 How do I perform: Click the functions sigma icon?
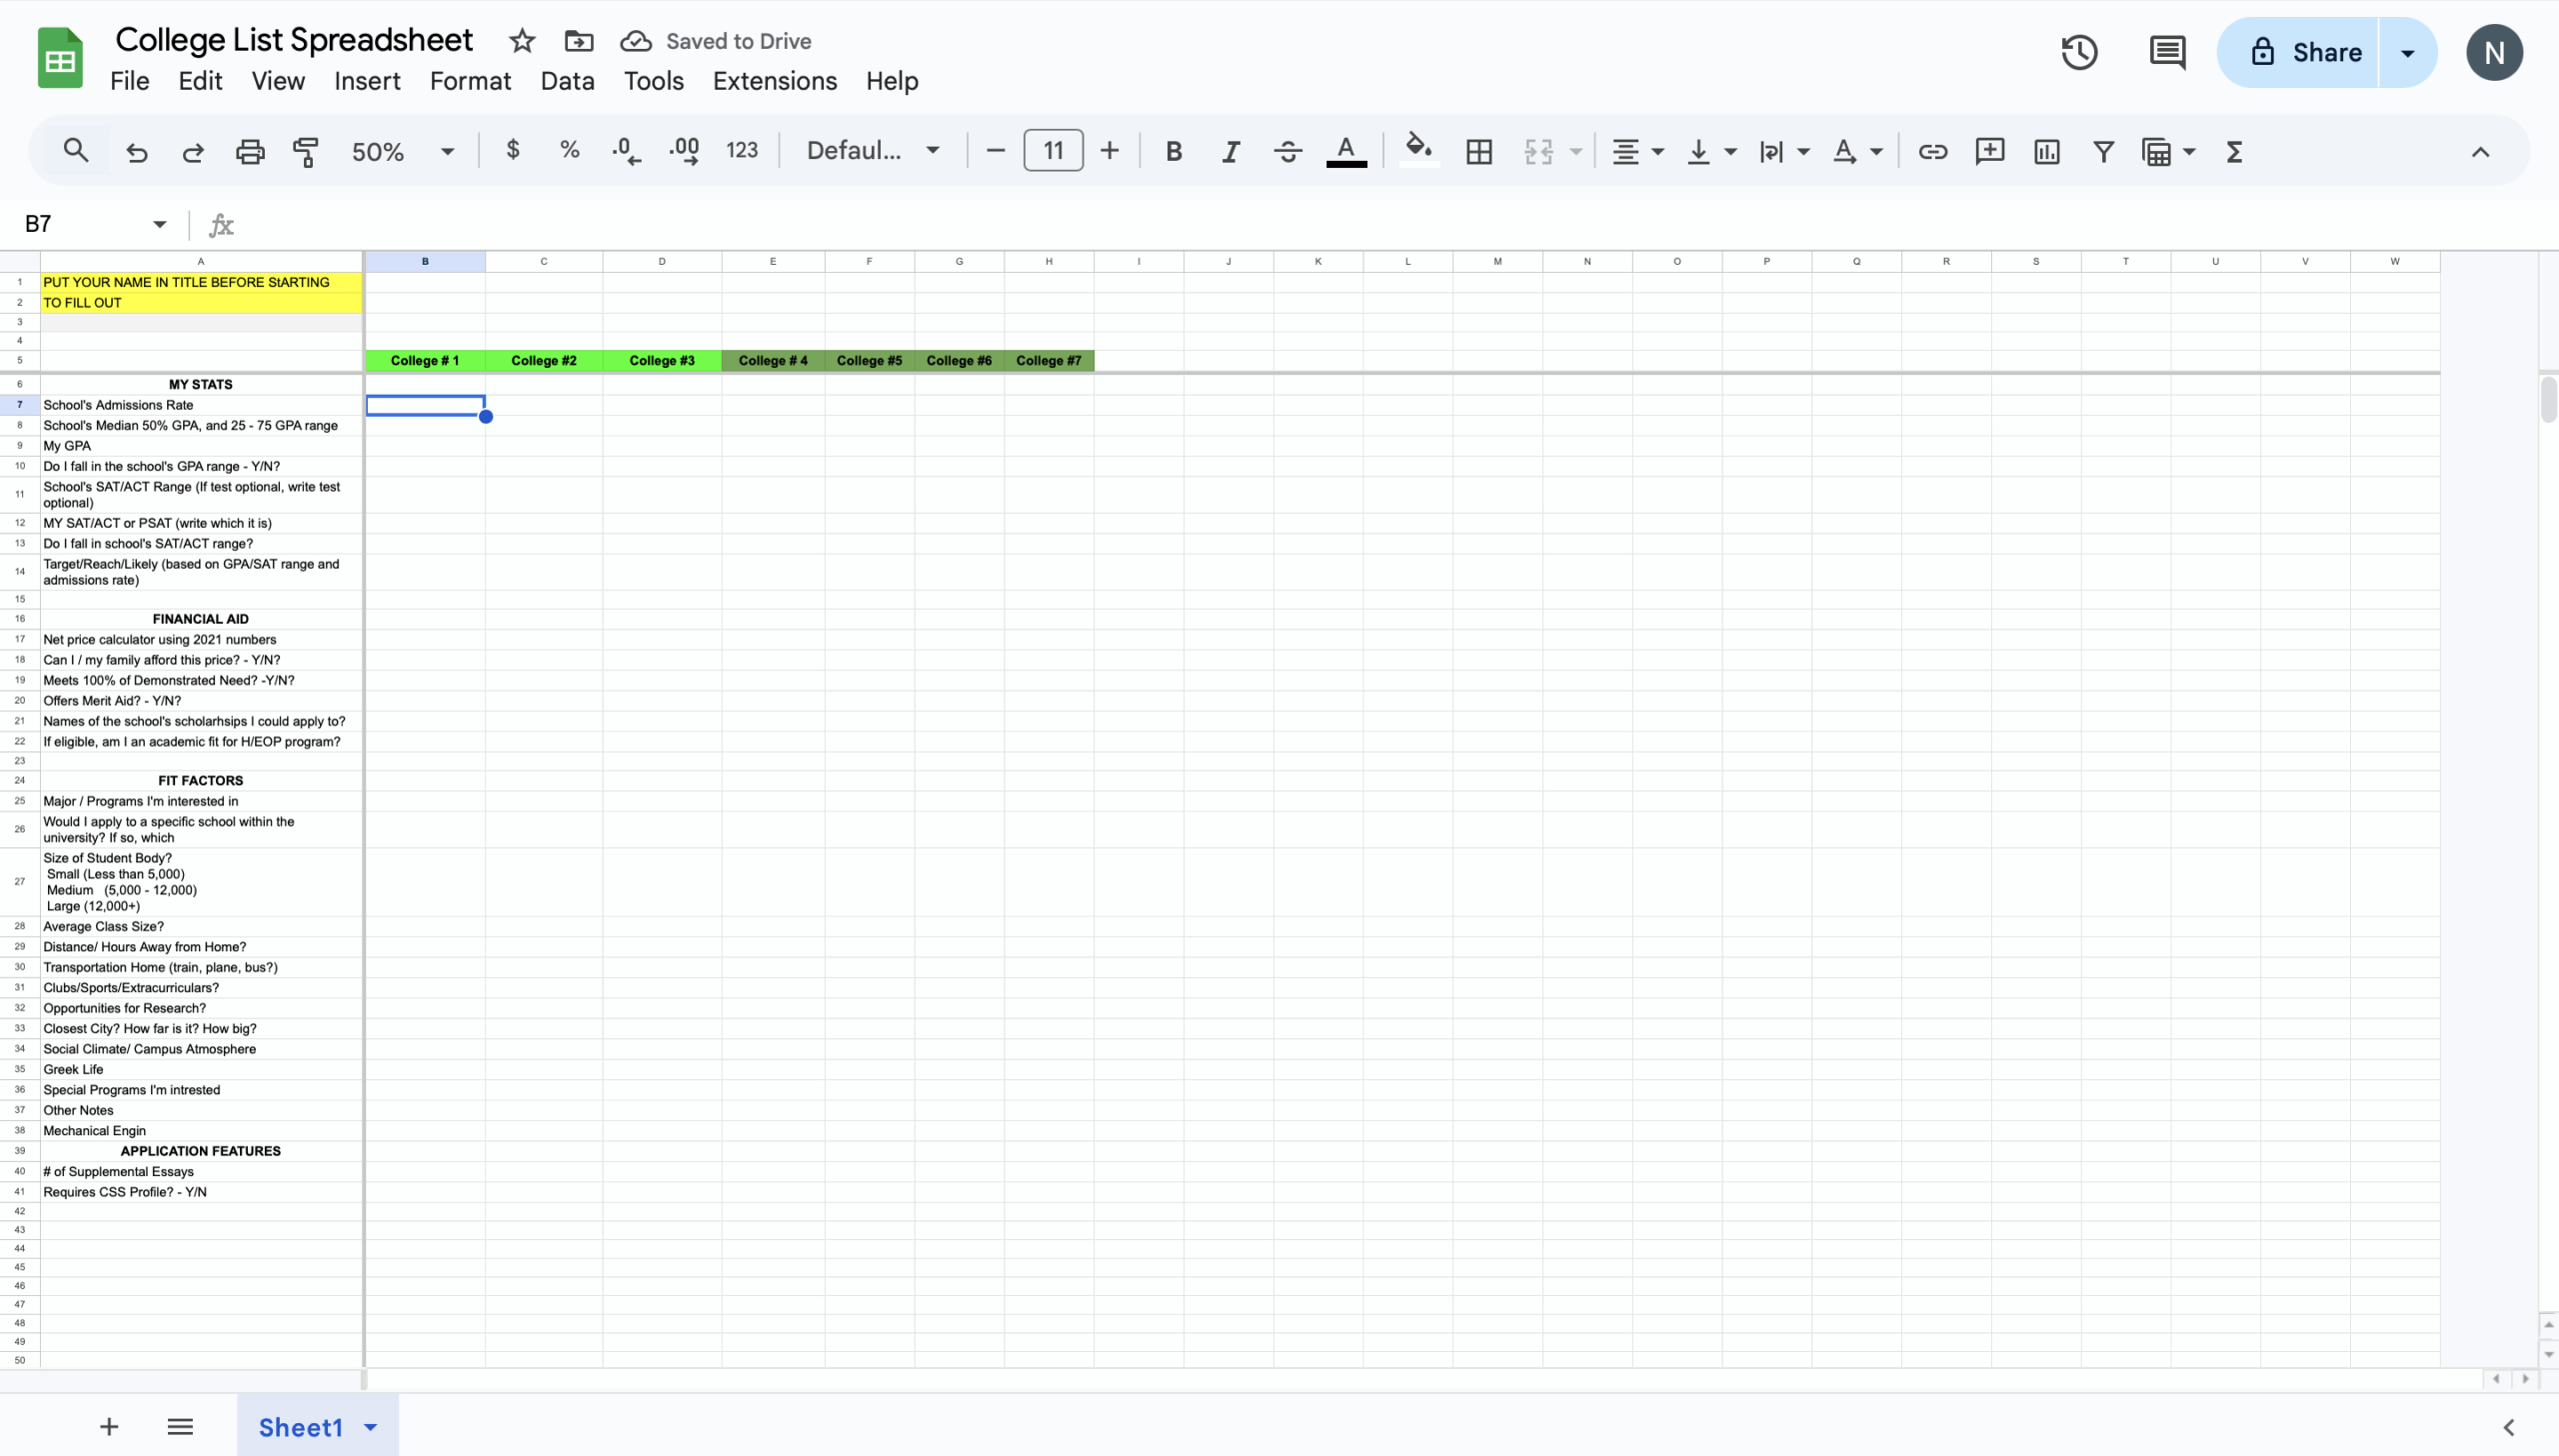click(x=2234, y=151)
